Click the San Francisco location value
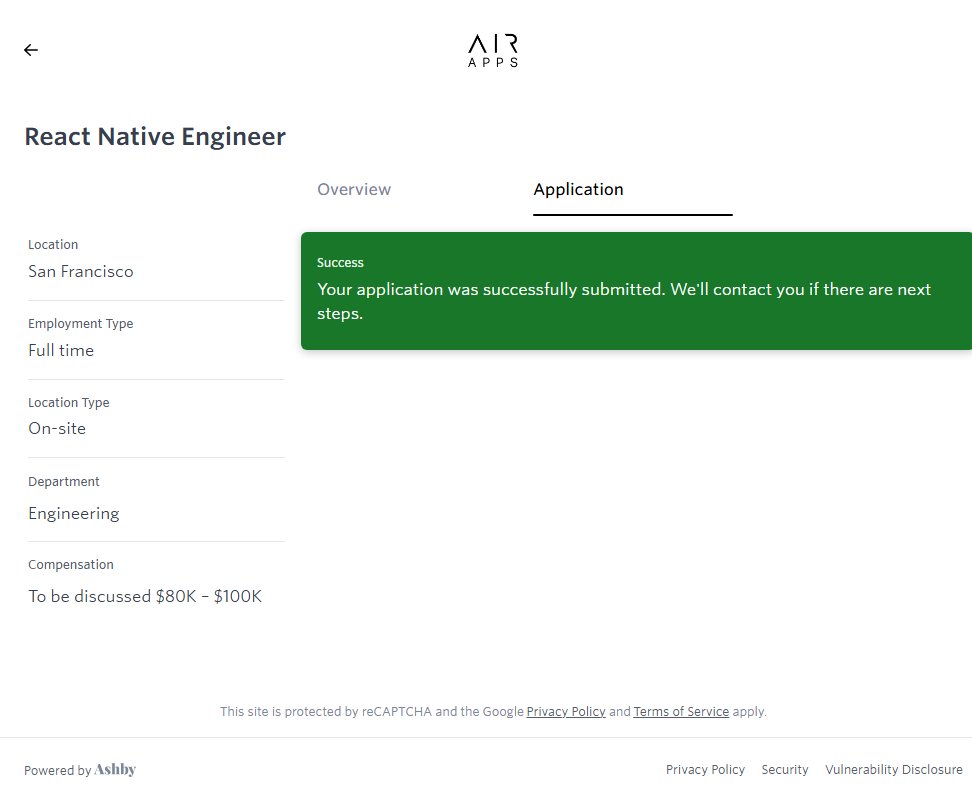The image size is (972, 804). coord(80,272)
